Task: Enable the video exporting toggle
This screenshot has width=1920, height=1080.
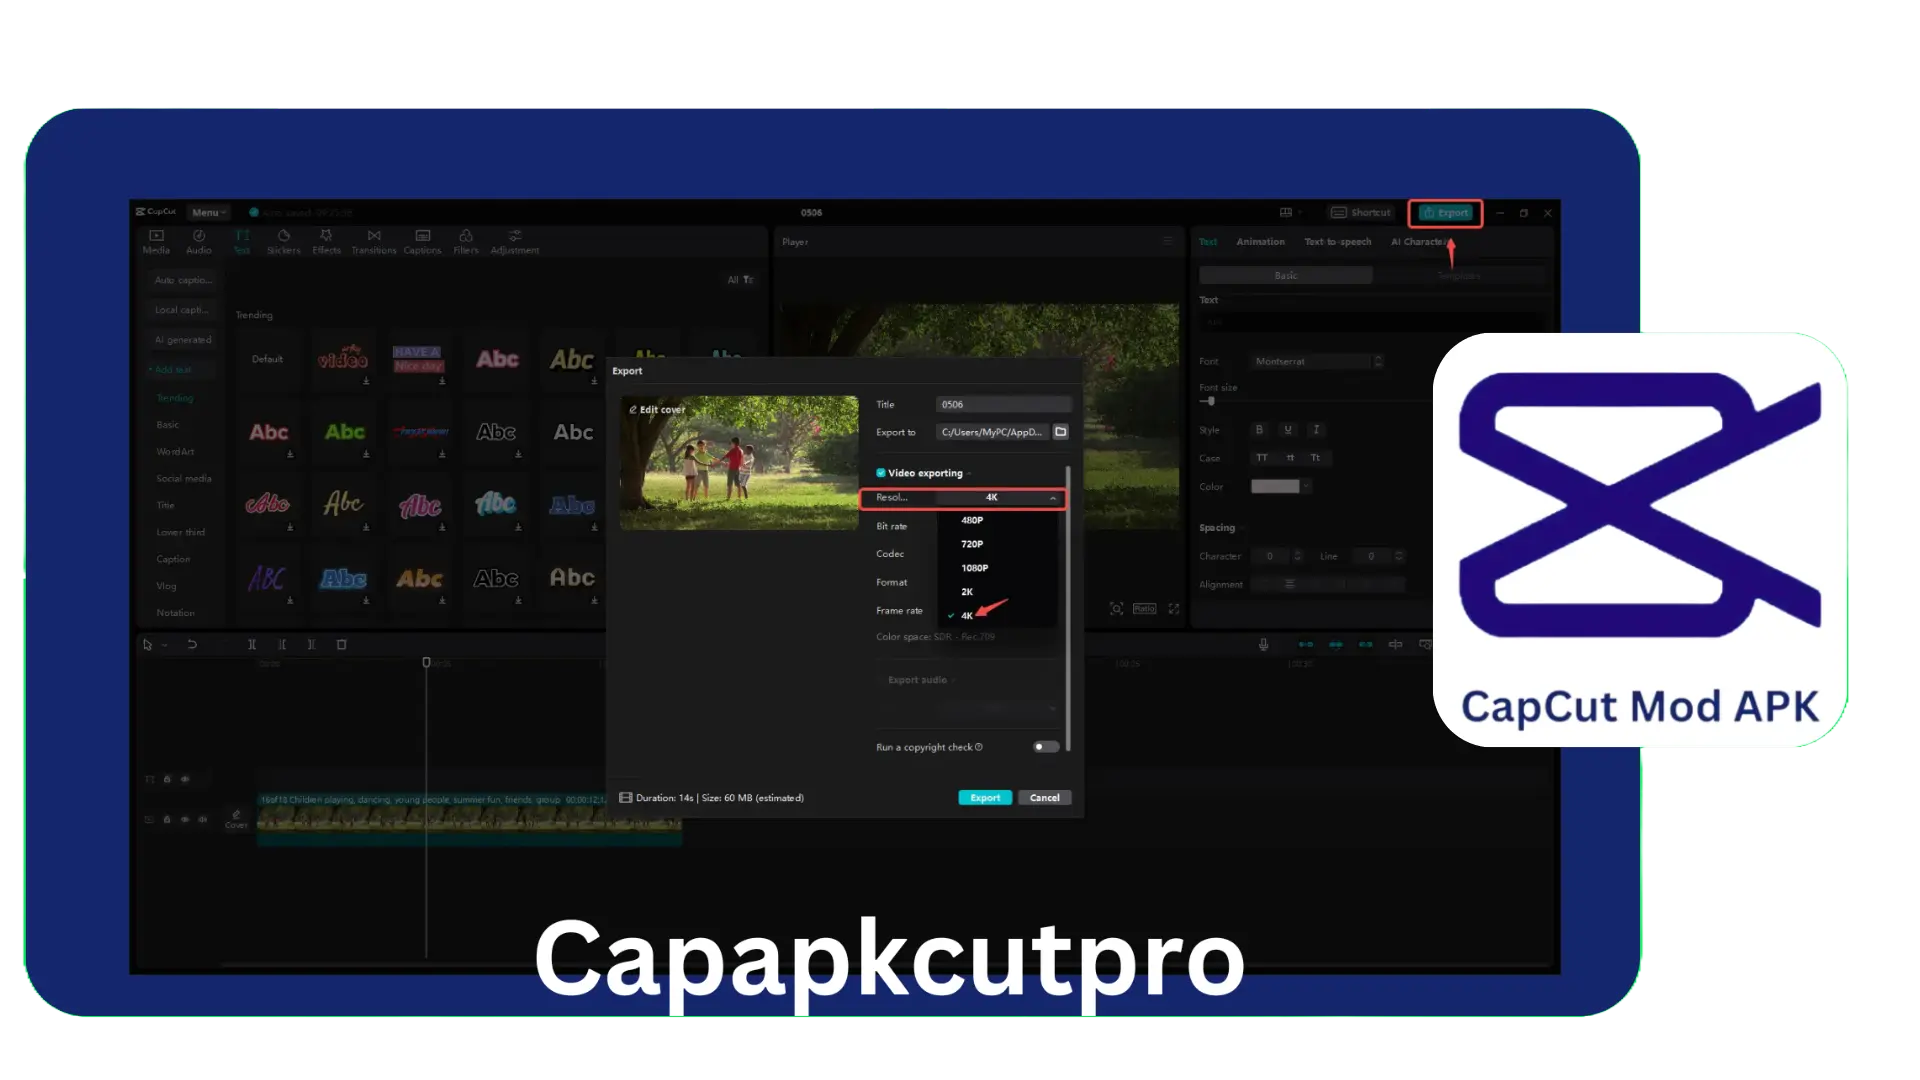Action: click(881, 472)
